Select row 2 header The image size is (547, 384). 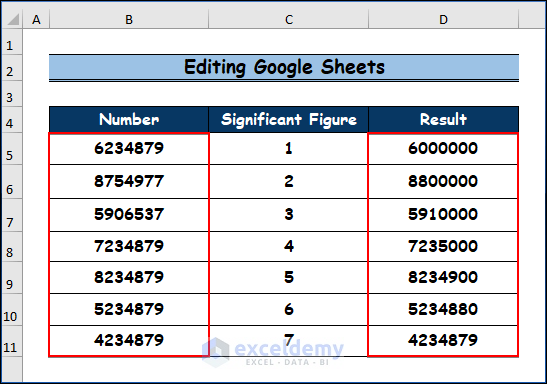pos(12,68)
